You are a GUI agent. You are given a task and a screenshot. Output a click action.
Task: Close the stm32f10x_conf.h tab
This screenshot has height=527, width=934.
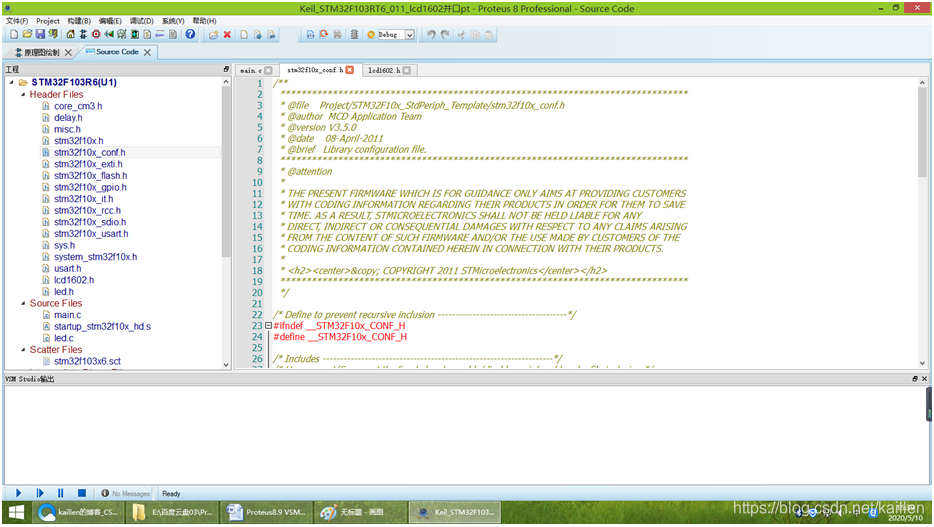click(x=350, y=70)
